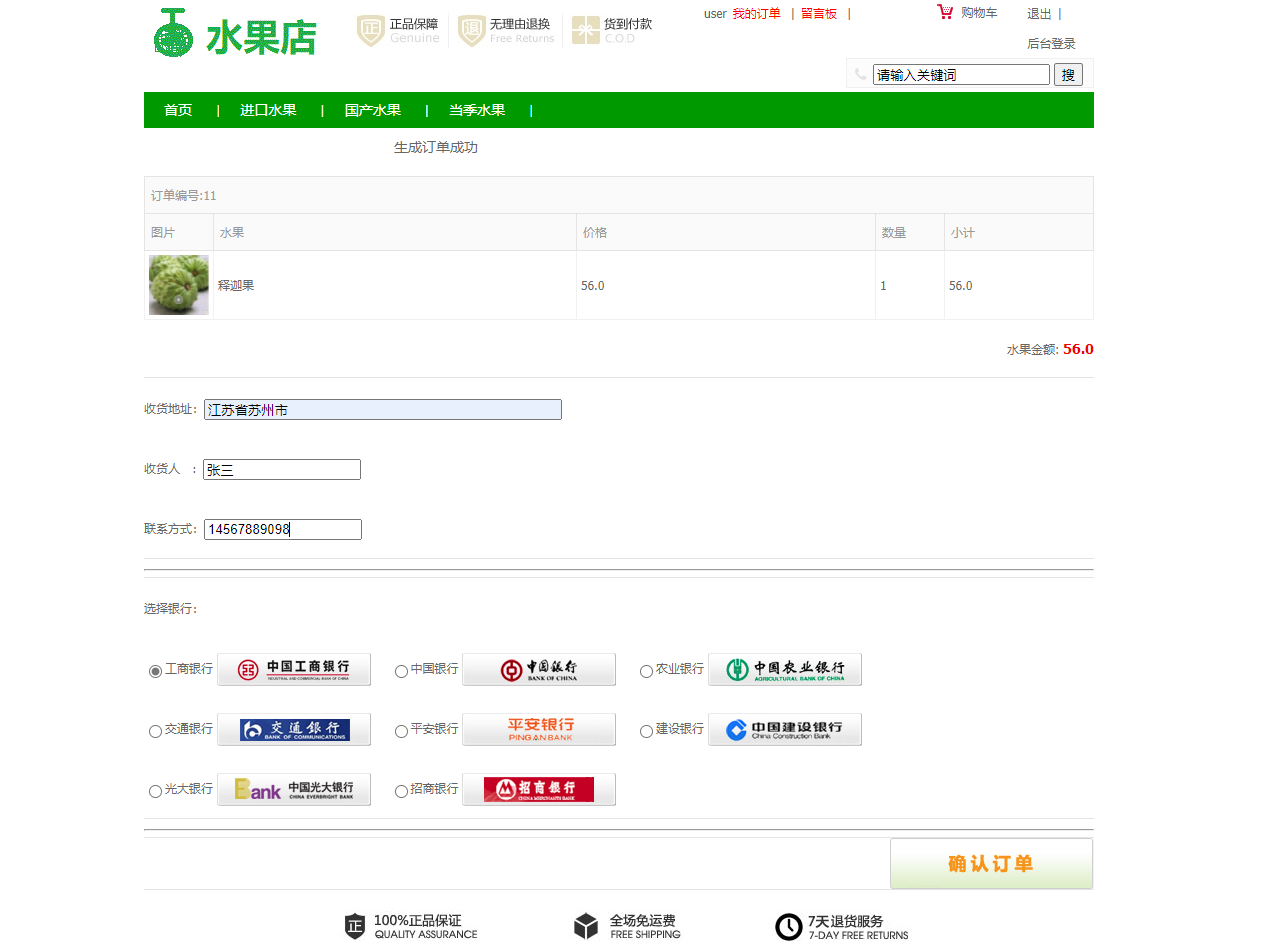The image size is (1266, 948).
Task: Open the 当季水果 menu item
Action: (x=477, y=110)
